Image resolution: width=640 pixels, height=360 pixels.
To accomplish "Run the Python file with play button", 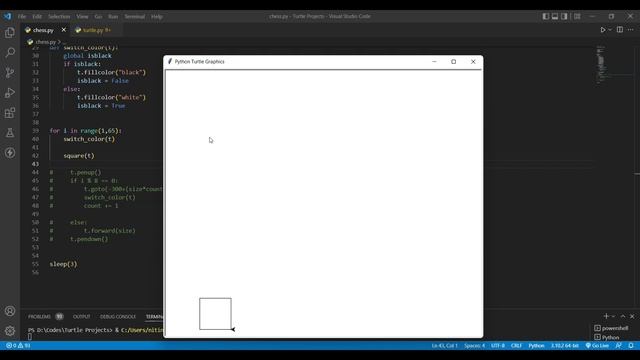I will [602, 30].
